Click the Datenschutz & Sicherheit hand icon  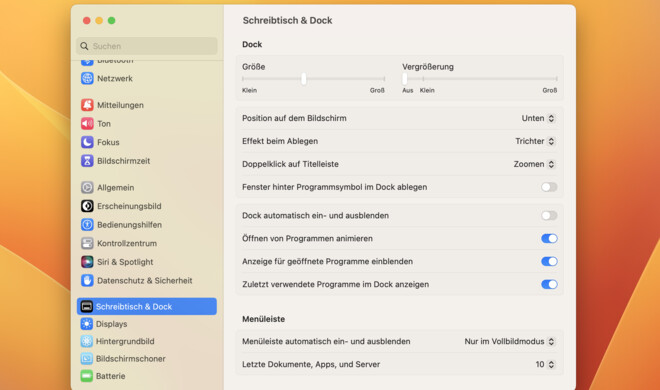tap(87, 280)
